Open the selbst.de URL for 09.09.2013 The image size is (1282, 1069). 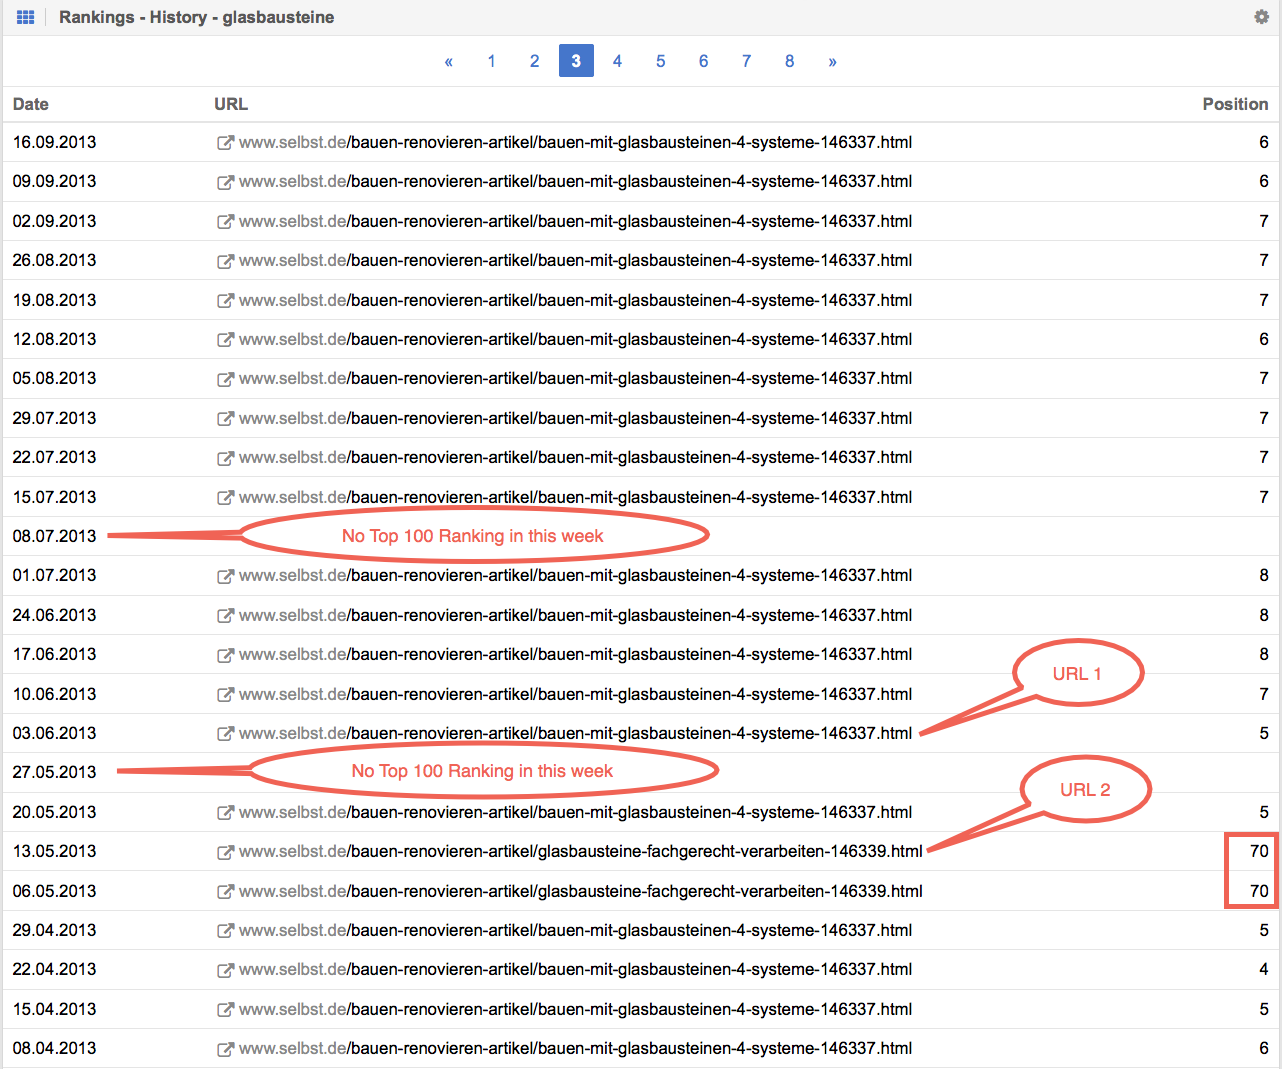[x=575, y=182]
